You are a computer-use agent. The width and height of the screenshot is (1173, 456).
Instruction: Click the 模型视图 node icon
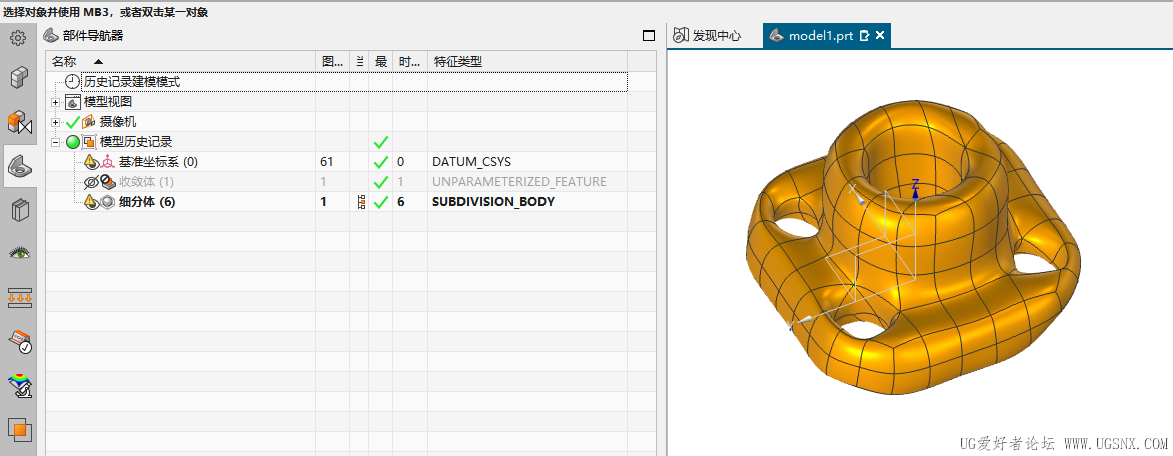[73, 102]
